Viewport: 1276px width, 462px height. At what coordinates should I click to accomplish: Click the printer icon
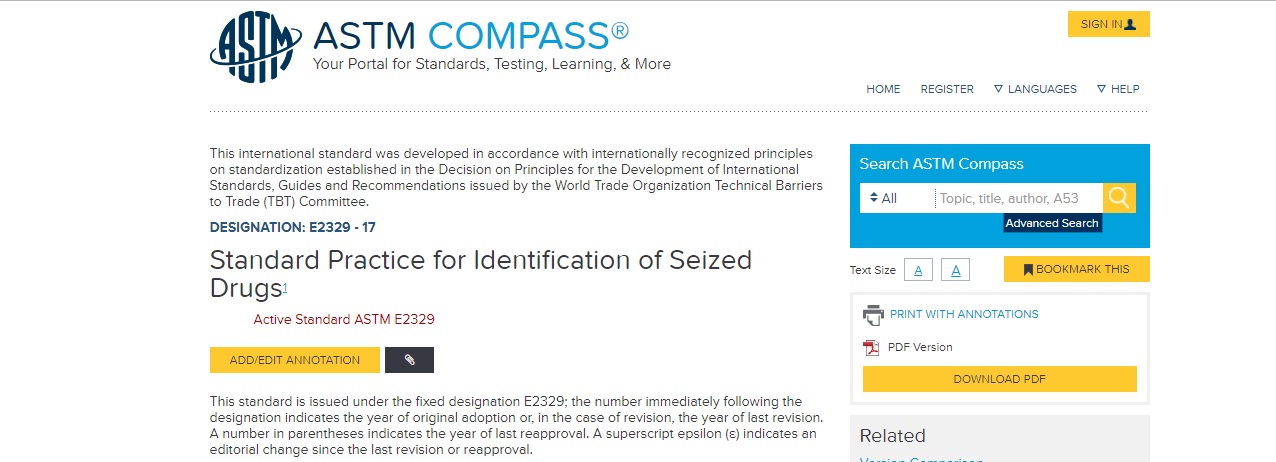coord(873,315)
